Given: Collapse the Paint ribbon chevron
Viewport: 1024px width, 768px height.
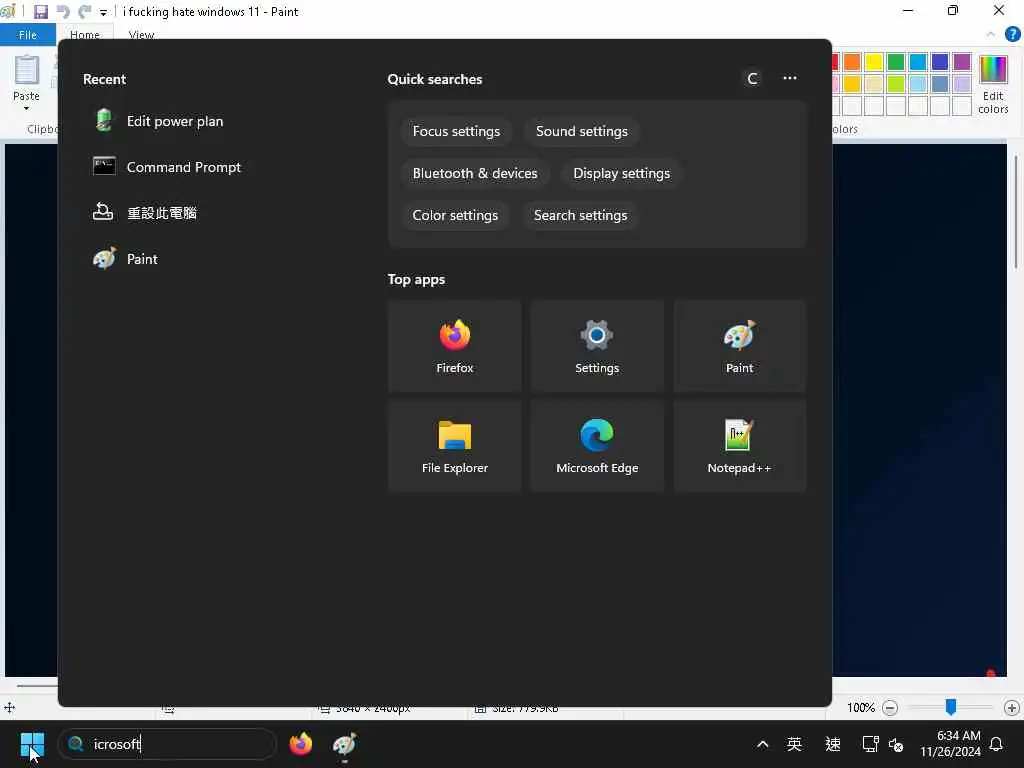Looking at the screenshot, I should pos(991,35).
